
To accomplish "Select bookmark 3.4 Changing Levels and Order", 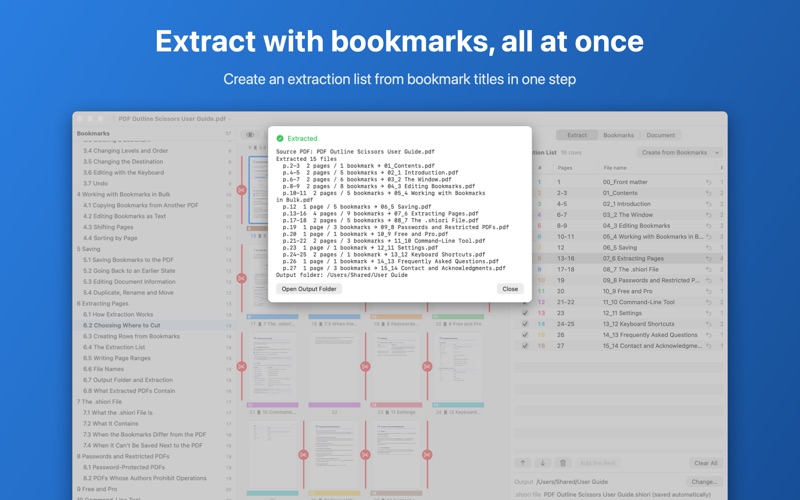I will (x=126, y=151).
